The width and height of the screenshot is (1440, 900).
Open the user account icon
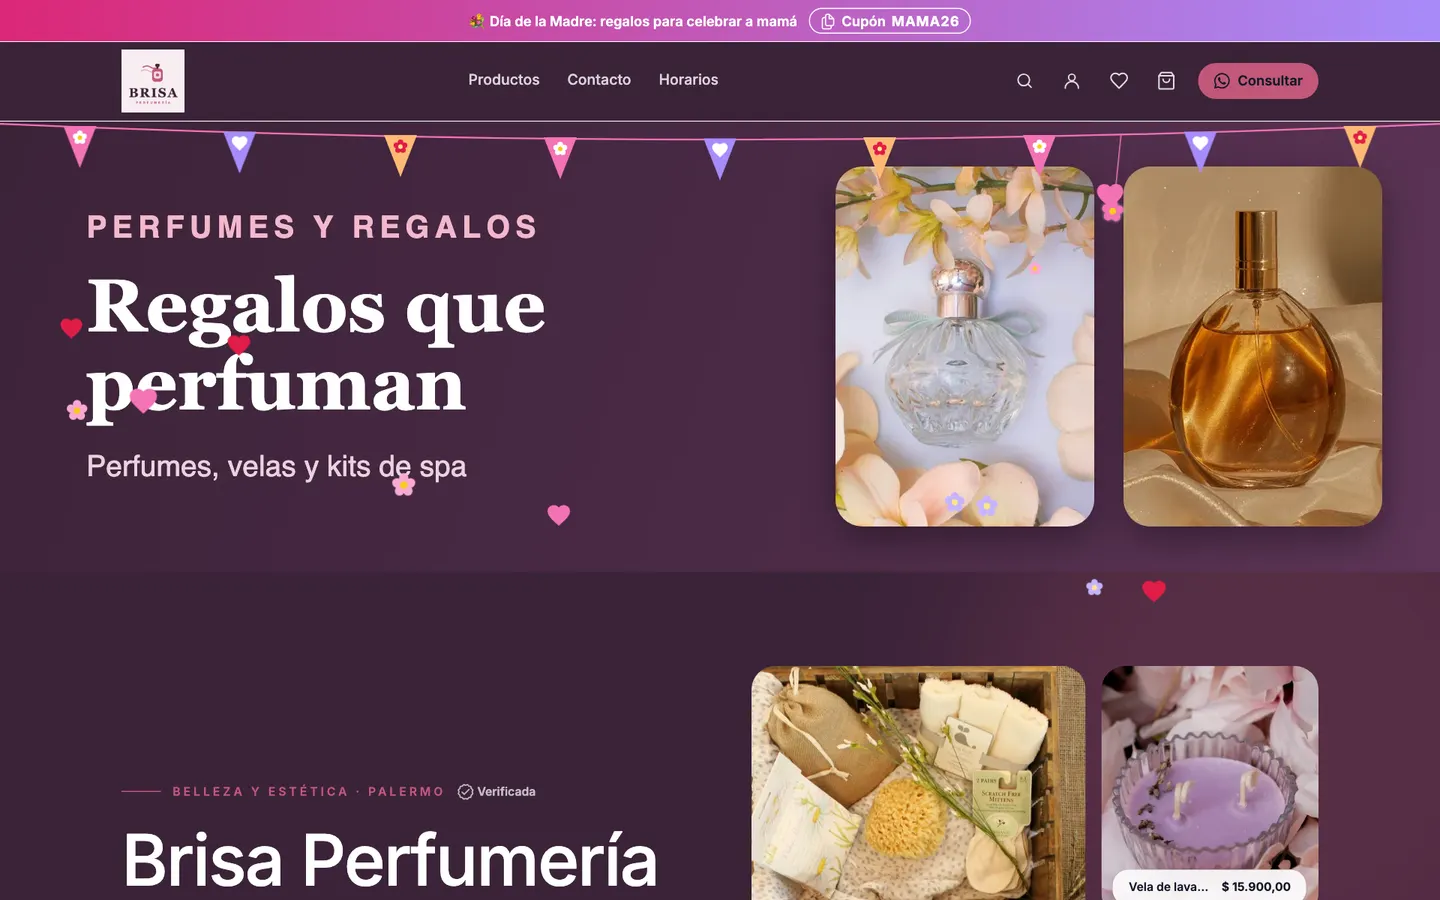(1071, 81)
